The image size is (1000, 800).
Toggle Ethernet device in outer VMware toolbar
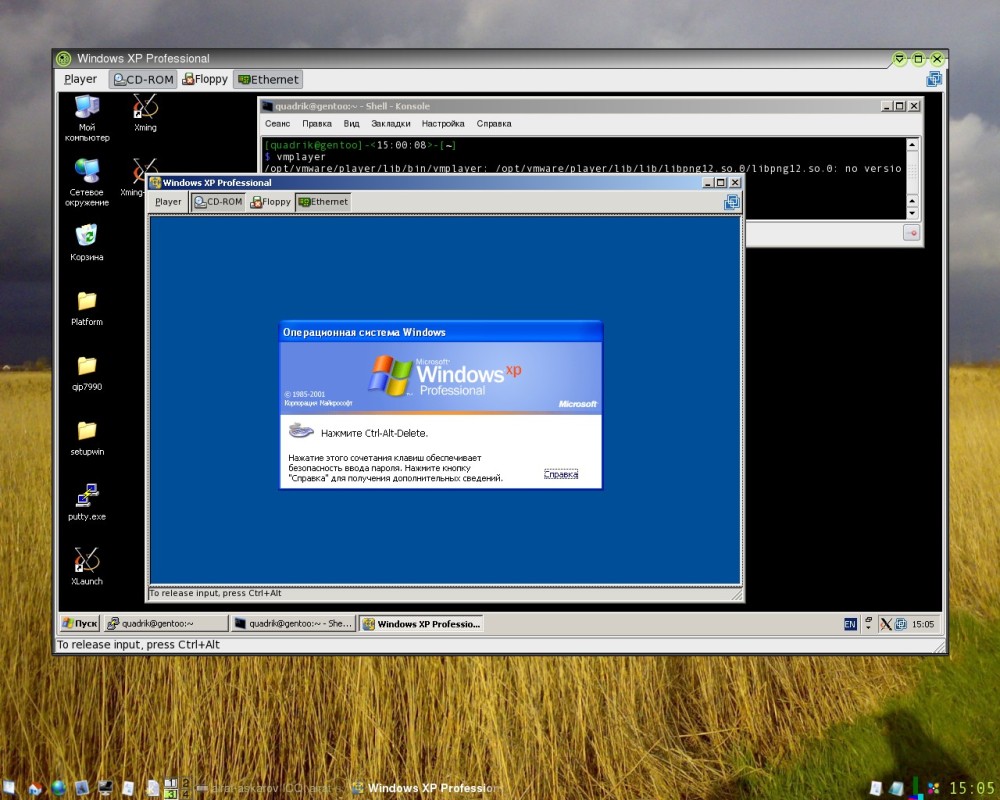tap(267, 79)
